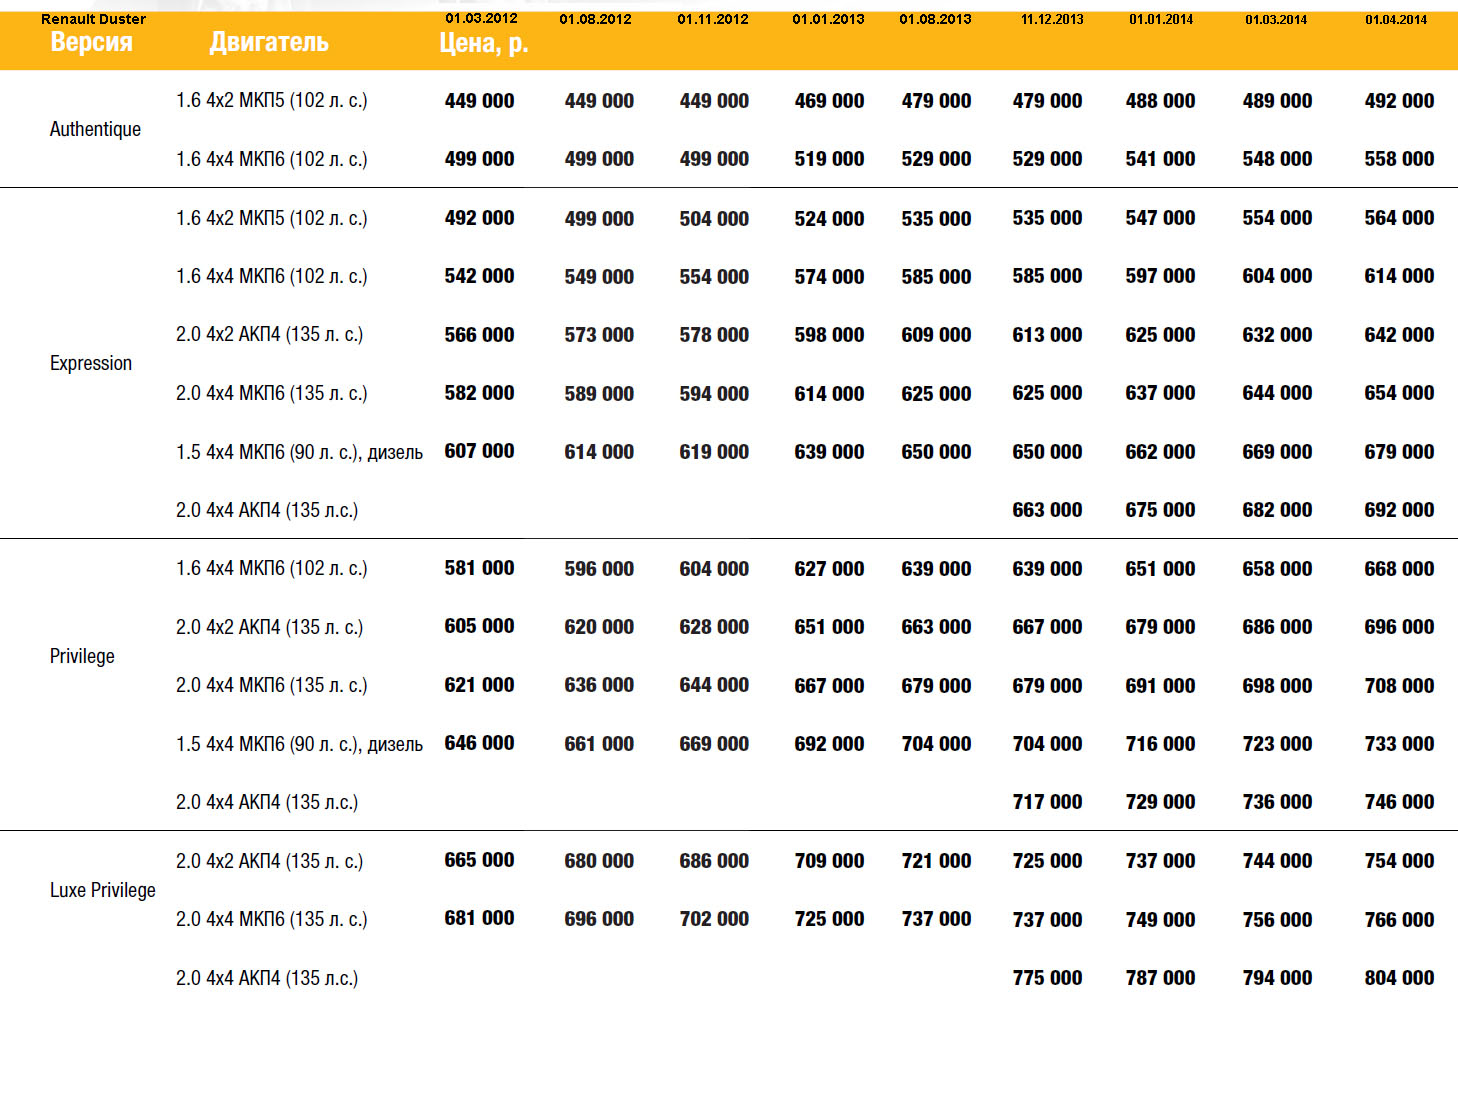1458x1100 pixels.
Task: Select Authentique engine 1.6 4x4 МКП6 row label
Action: pyautogui.click(x=272, y=159)
